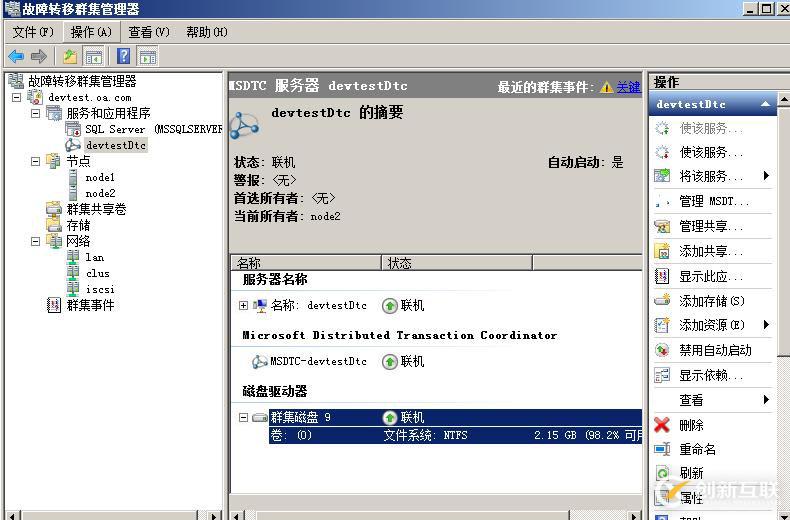Viewport: 790px width, 520px height.
Task: Click the 添加共享 folder icon
Action: (x=662, y=251)
